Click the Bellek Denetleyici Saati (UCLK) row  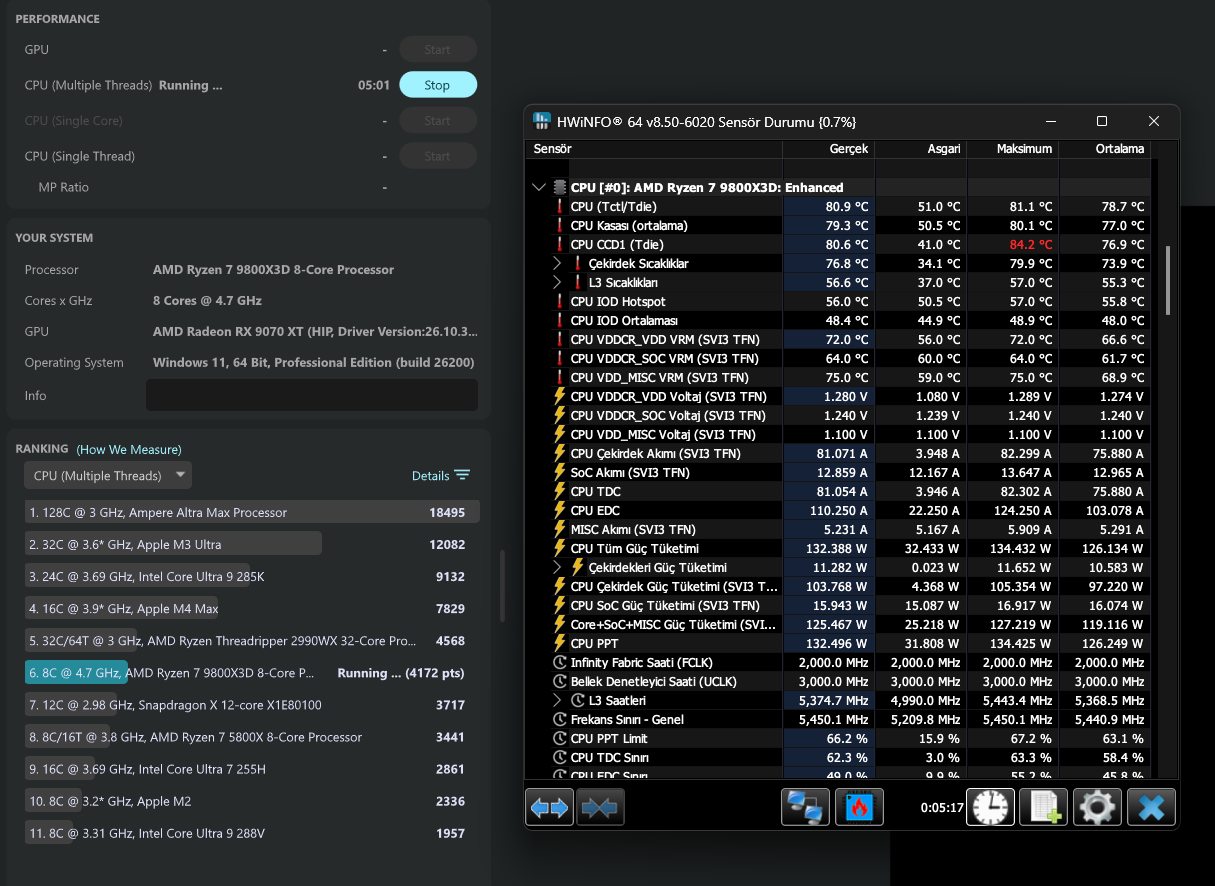coord(839,682)
